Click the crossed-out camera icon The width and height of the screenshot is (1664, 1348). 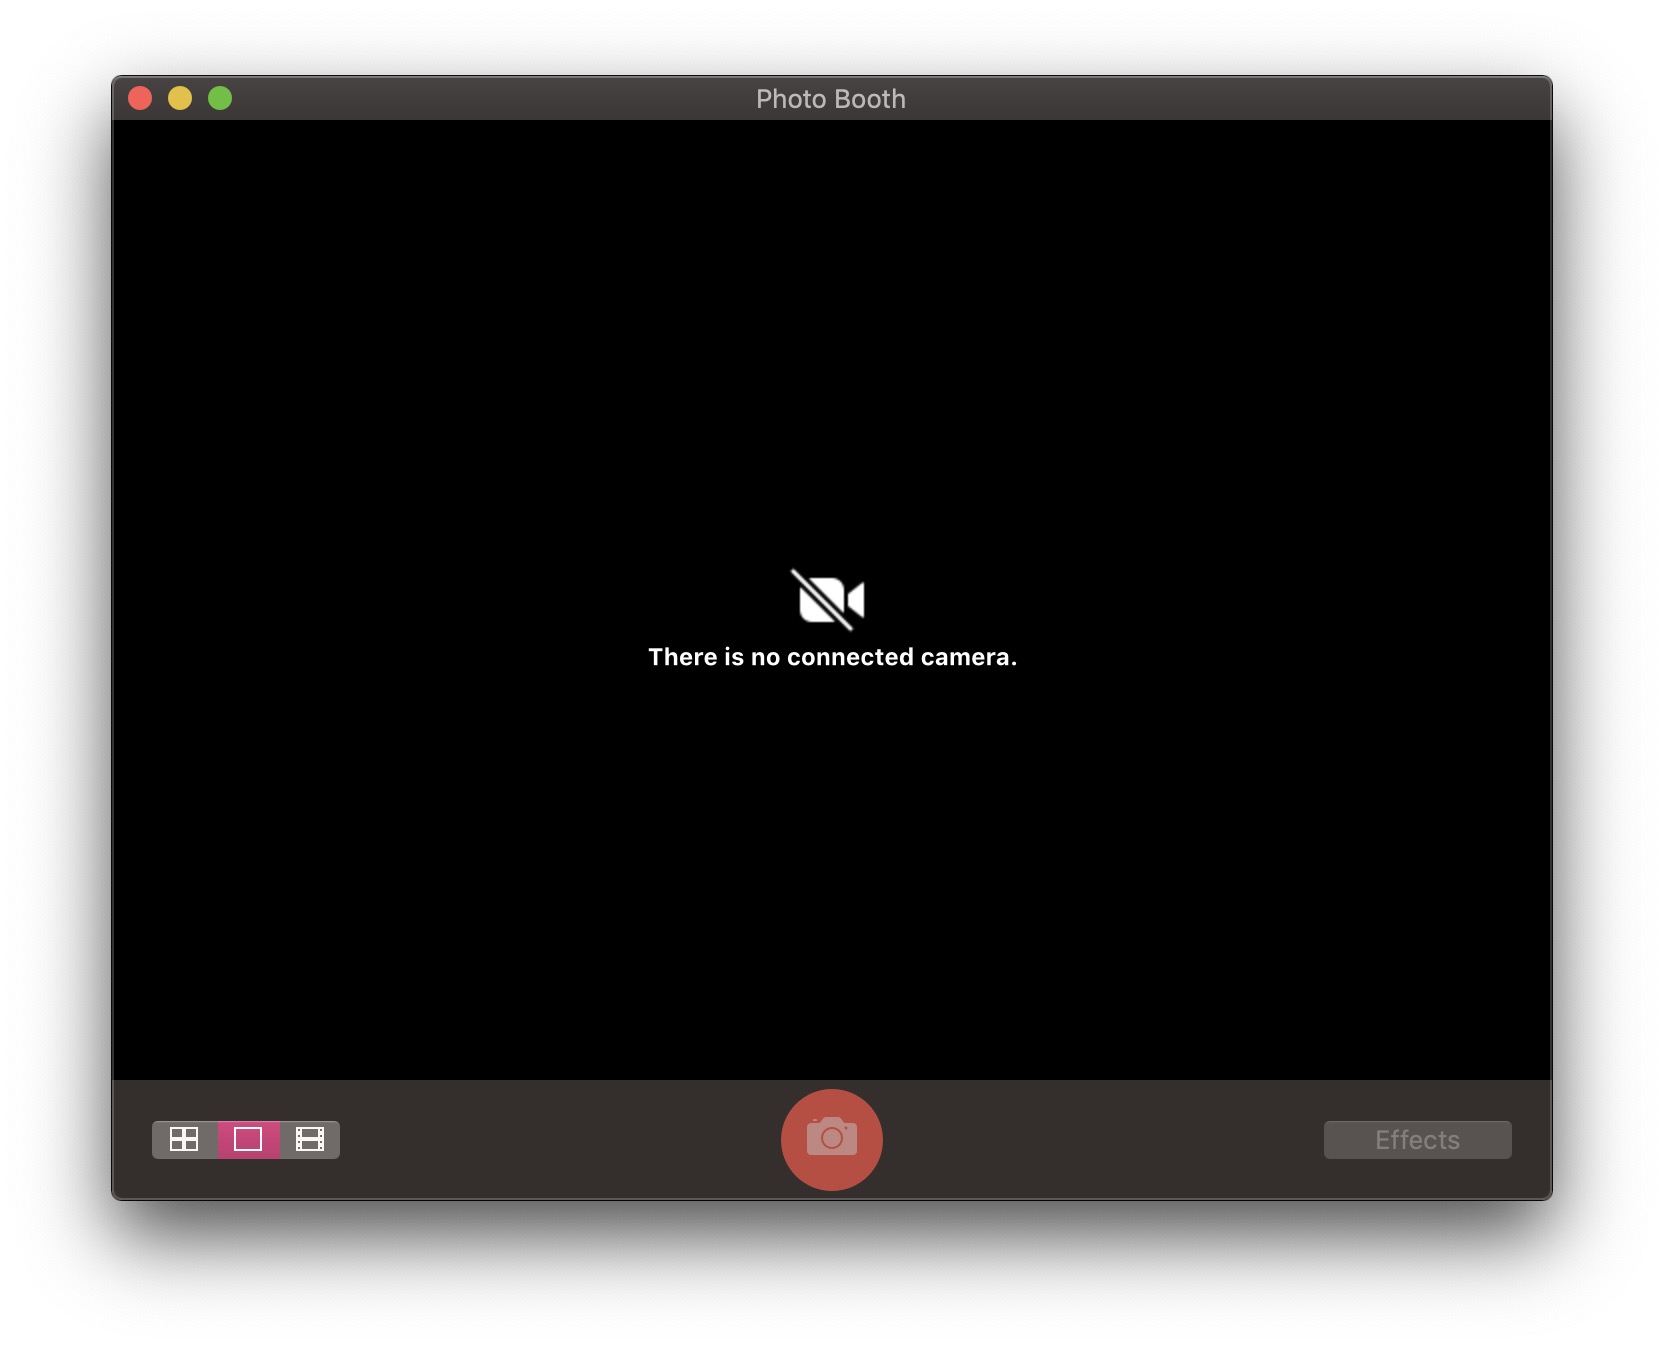(830, 600)
